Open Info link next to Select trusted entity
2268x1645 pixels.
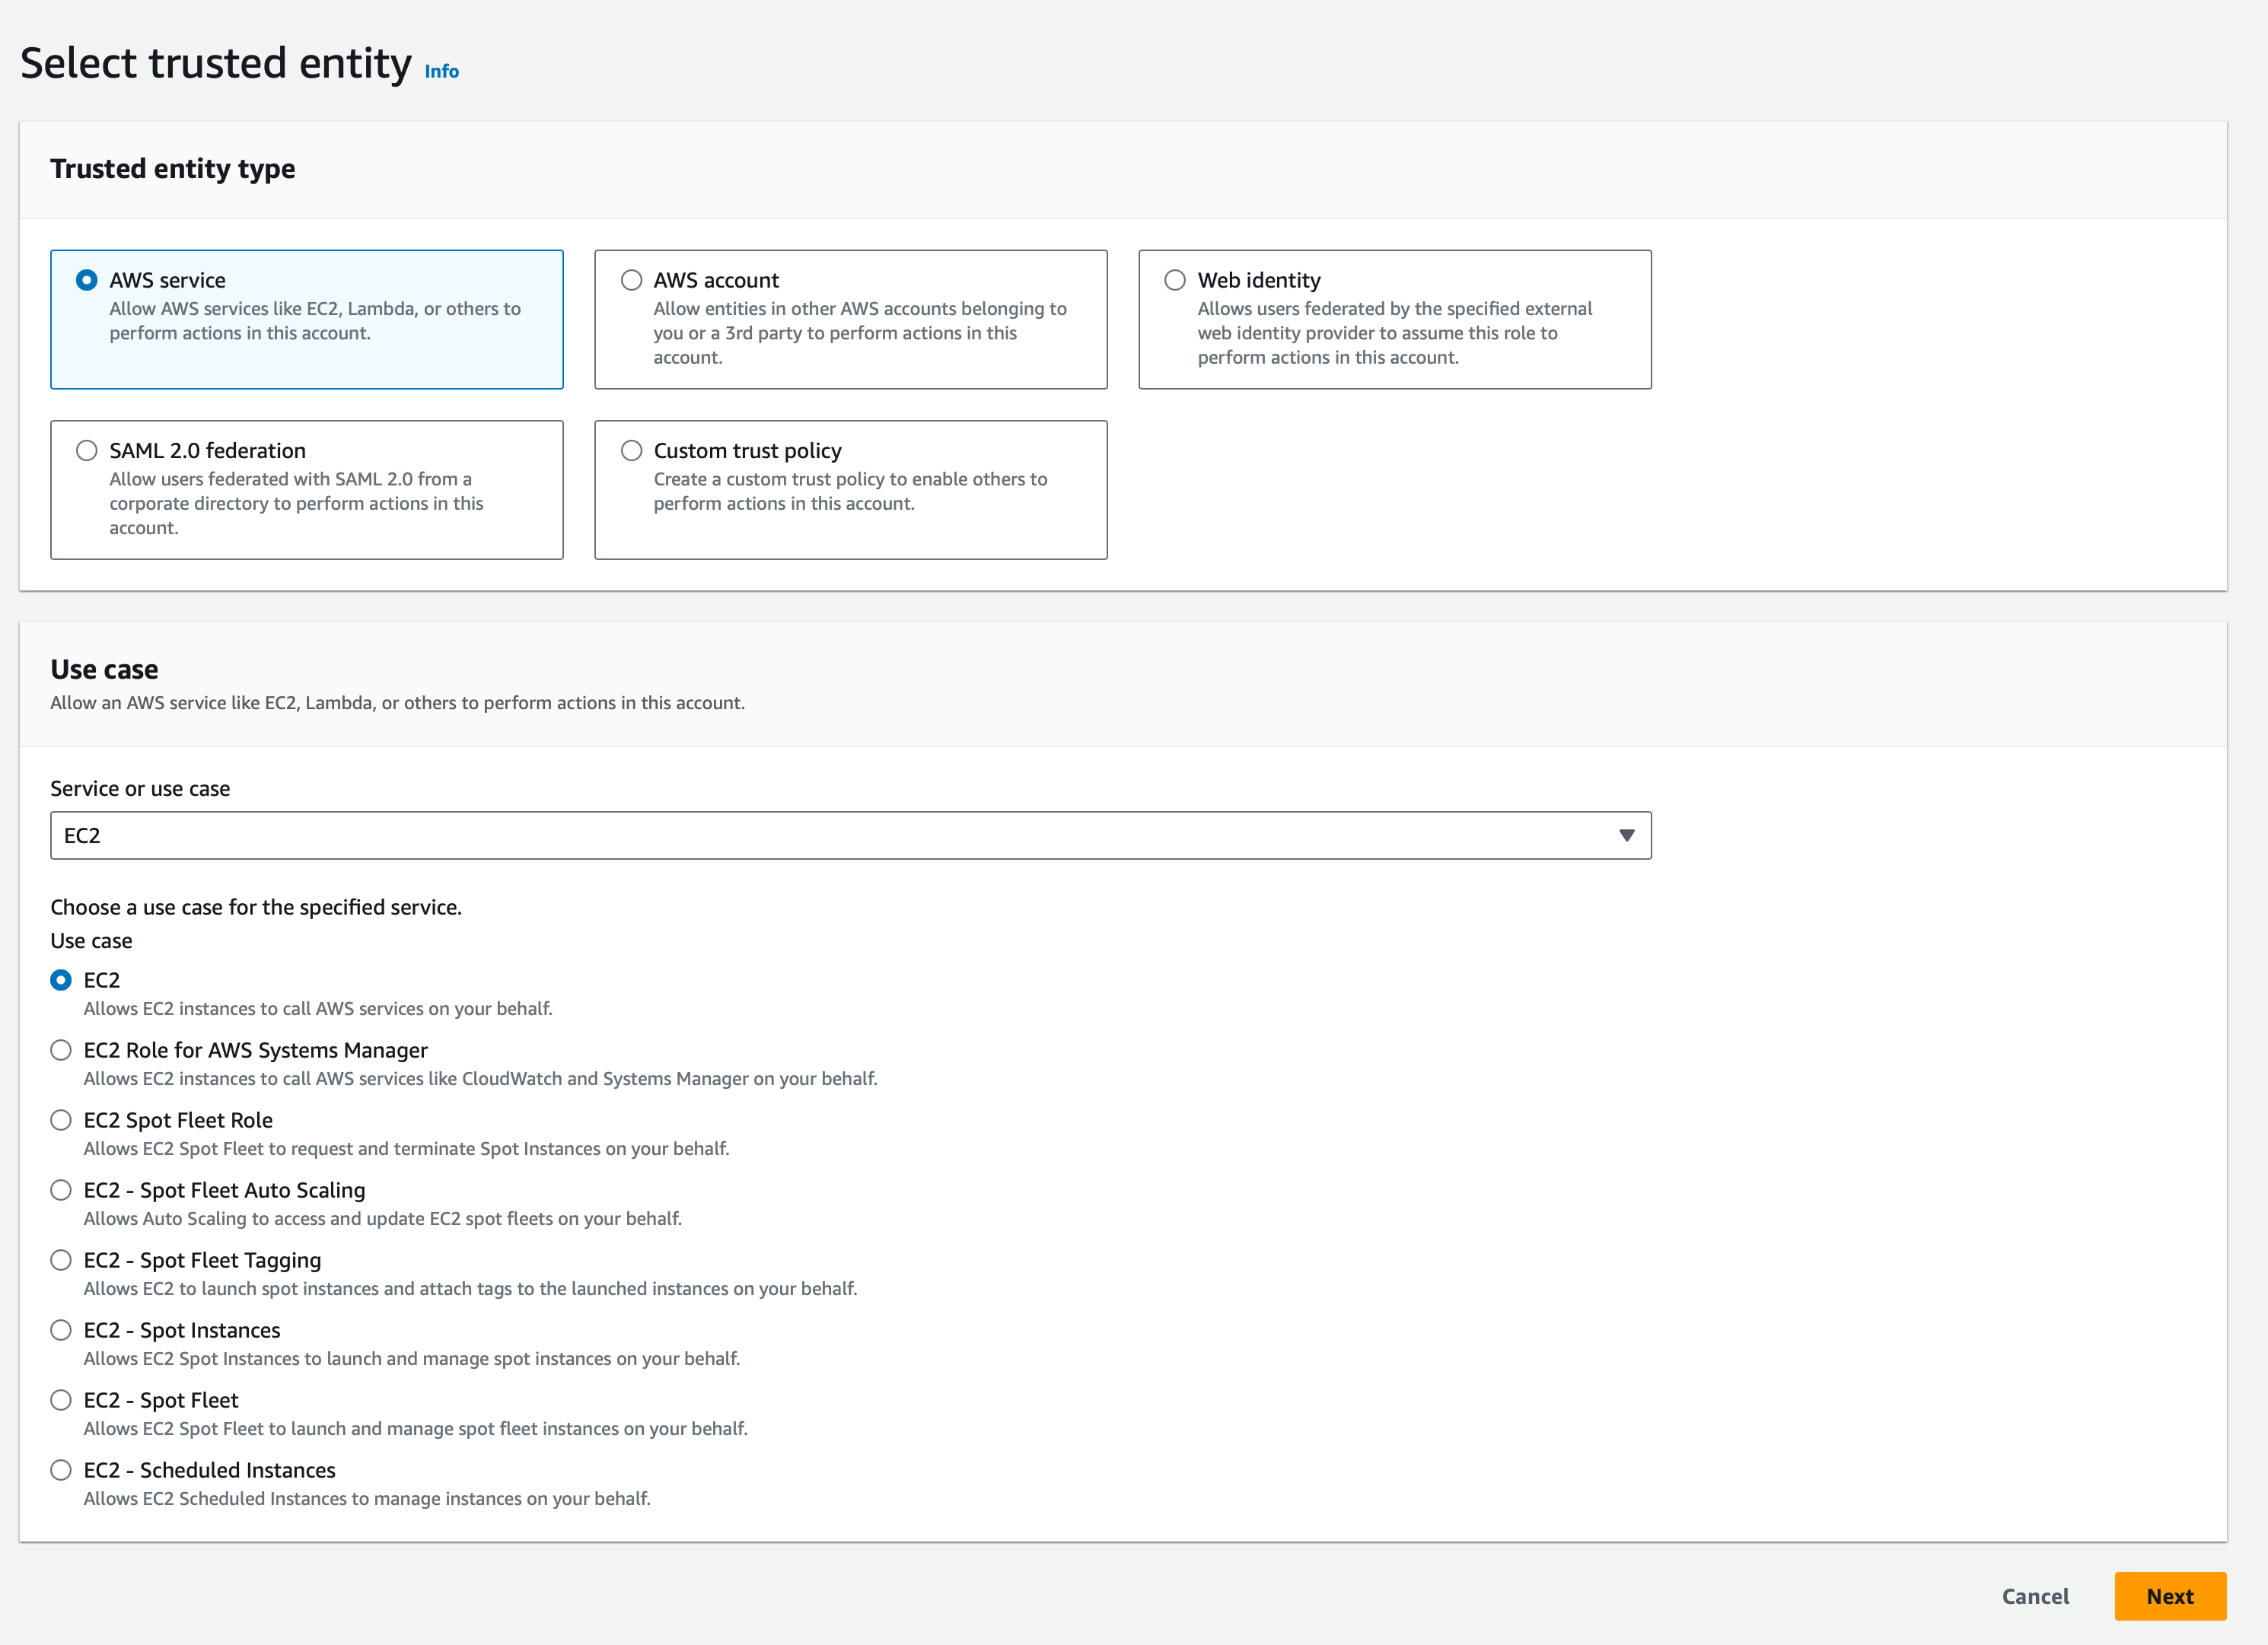[442, 71]
